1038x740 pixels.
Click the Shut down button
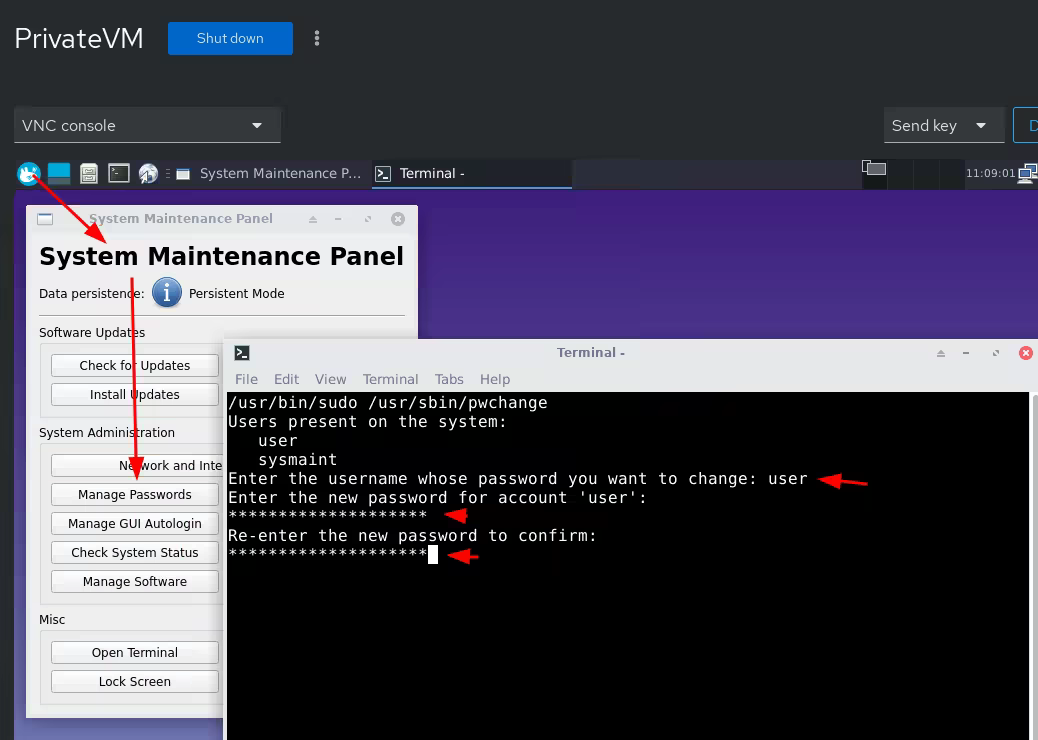point(230,38)
